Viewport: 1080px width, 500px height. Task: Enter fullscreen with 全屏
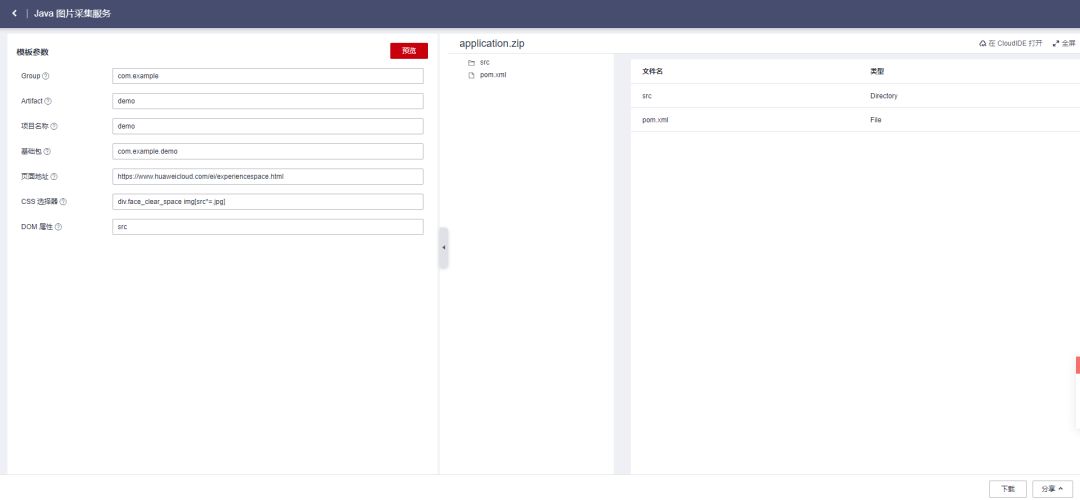pos(1063,44)
